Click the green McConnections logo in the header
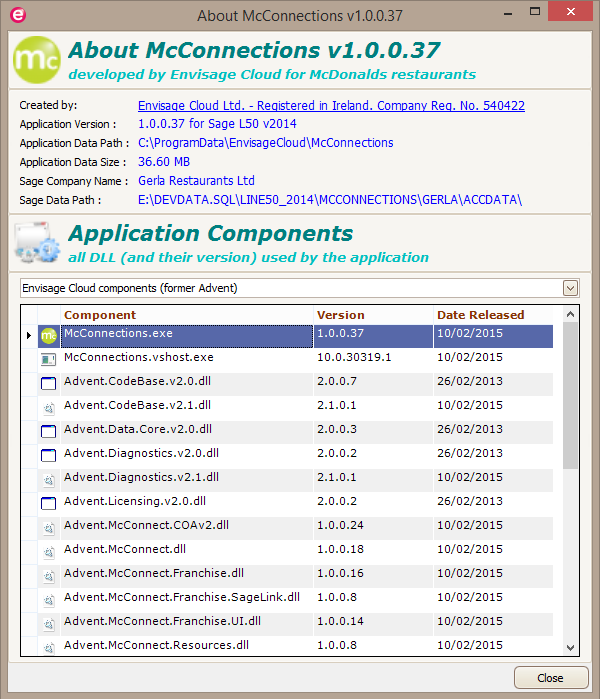Image resolution: width=600 pixels, height=699 pixels. pyautogui.click(x=37, y=60)
